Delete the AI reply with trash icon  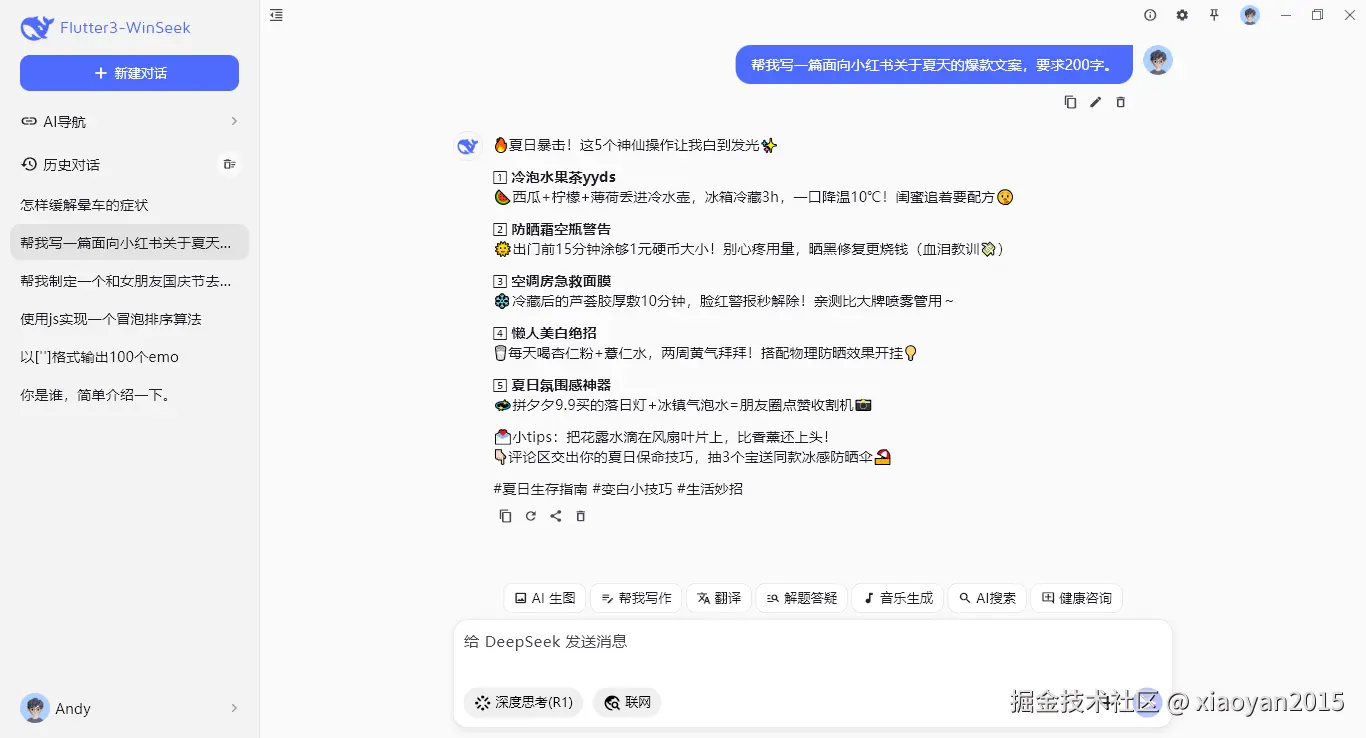point(580,515)
